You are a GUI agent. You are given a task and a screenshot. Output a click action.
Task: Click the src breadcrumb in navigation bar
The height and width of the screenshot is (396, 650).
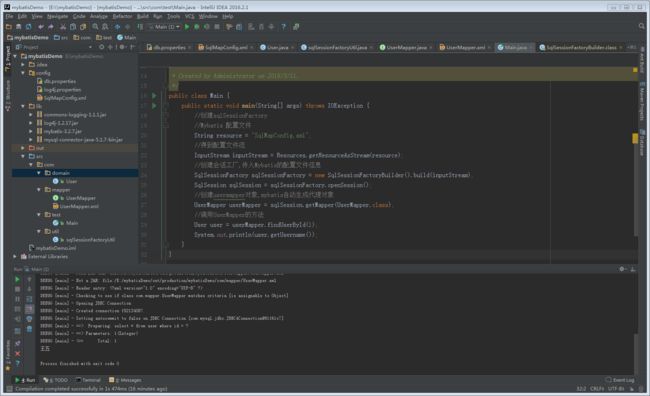(61, 37)
